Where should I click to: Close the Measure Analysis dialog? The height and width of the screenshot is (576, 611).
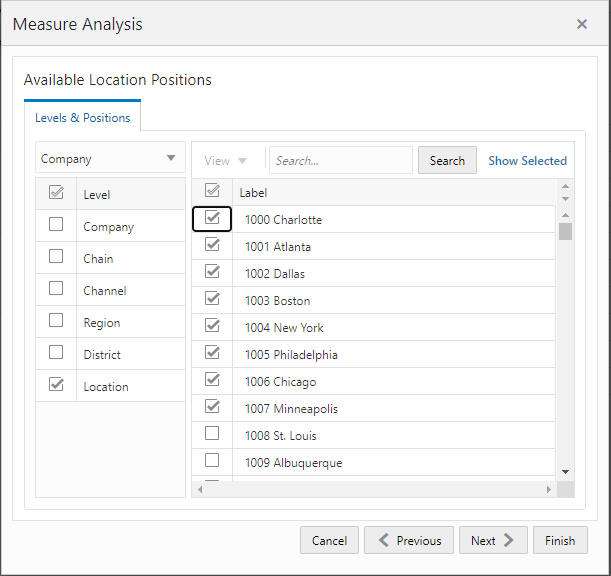tap(582, 24)
